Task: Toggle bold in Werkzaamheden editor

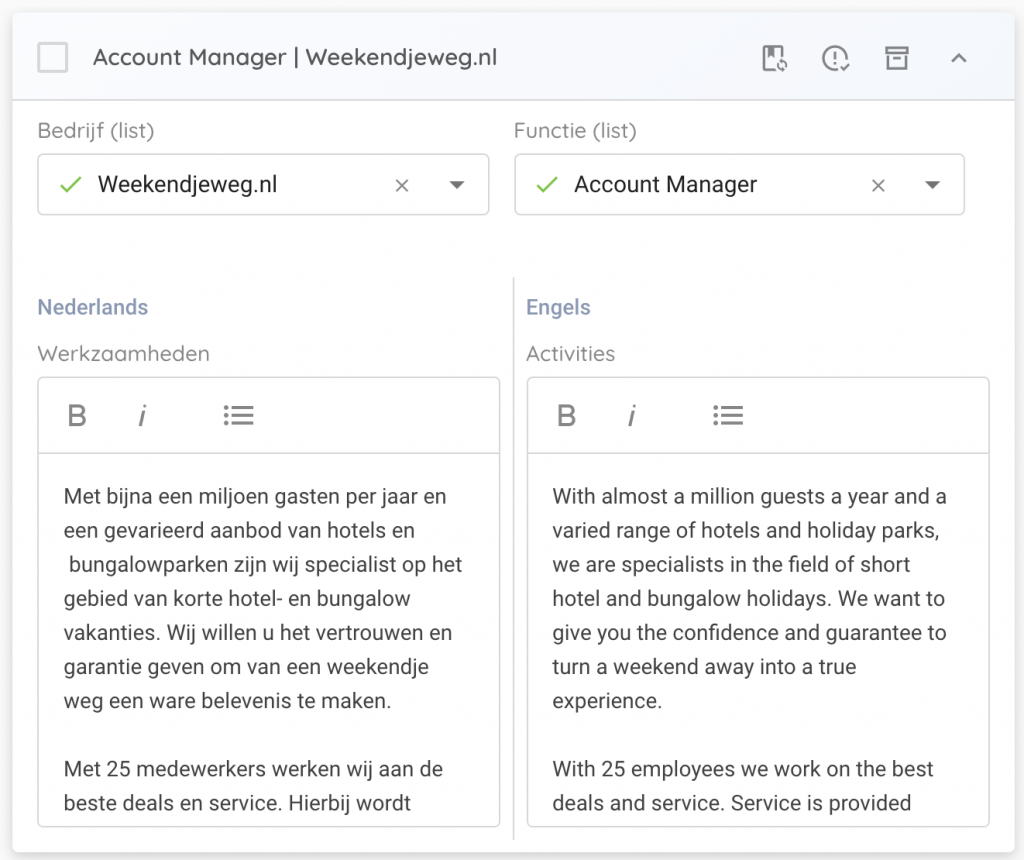Action: click(x=77, y=415)
